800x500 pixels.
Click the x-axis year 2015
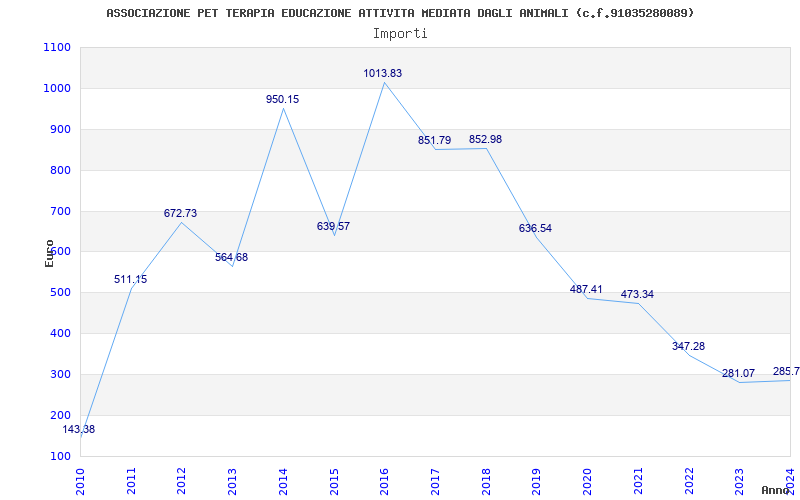[x=334, y=481]
